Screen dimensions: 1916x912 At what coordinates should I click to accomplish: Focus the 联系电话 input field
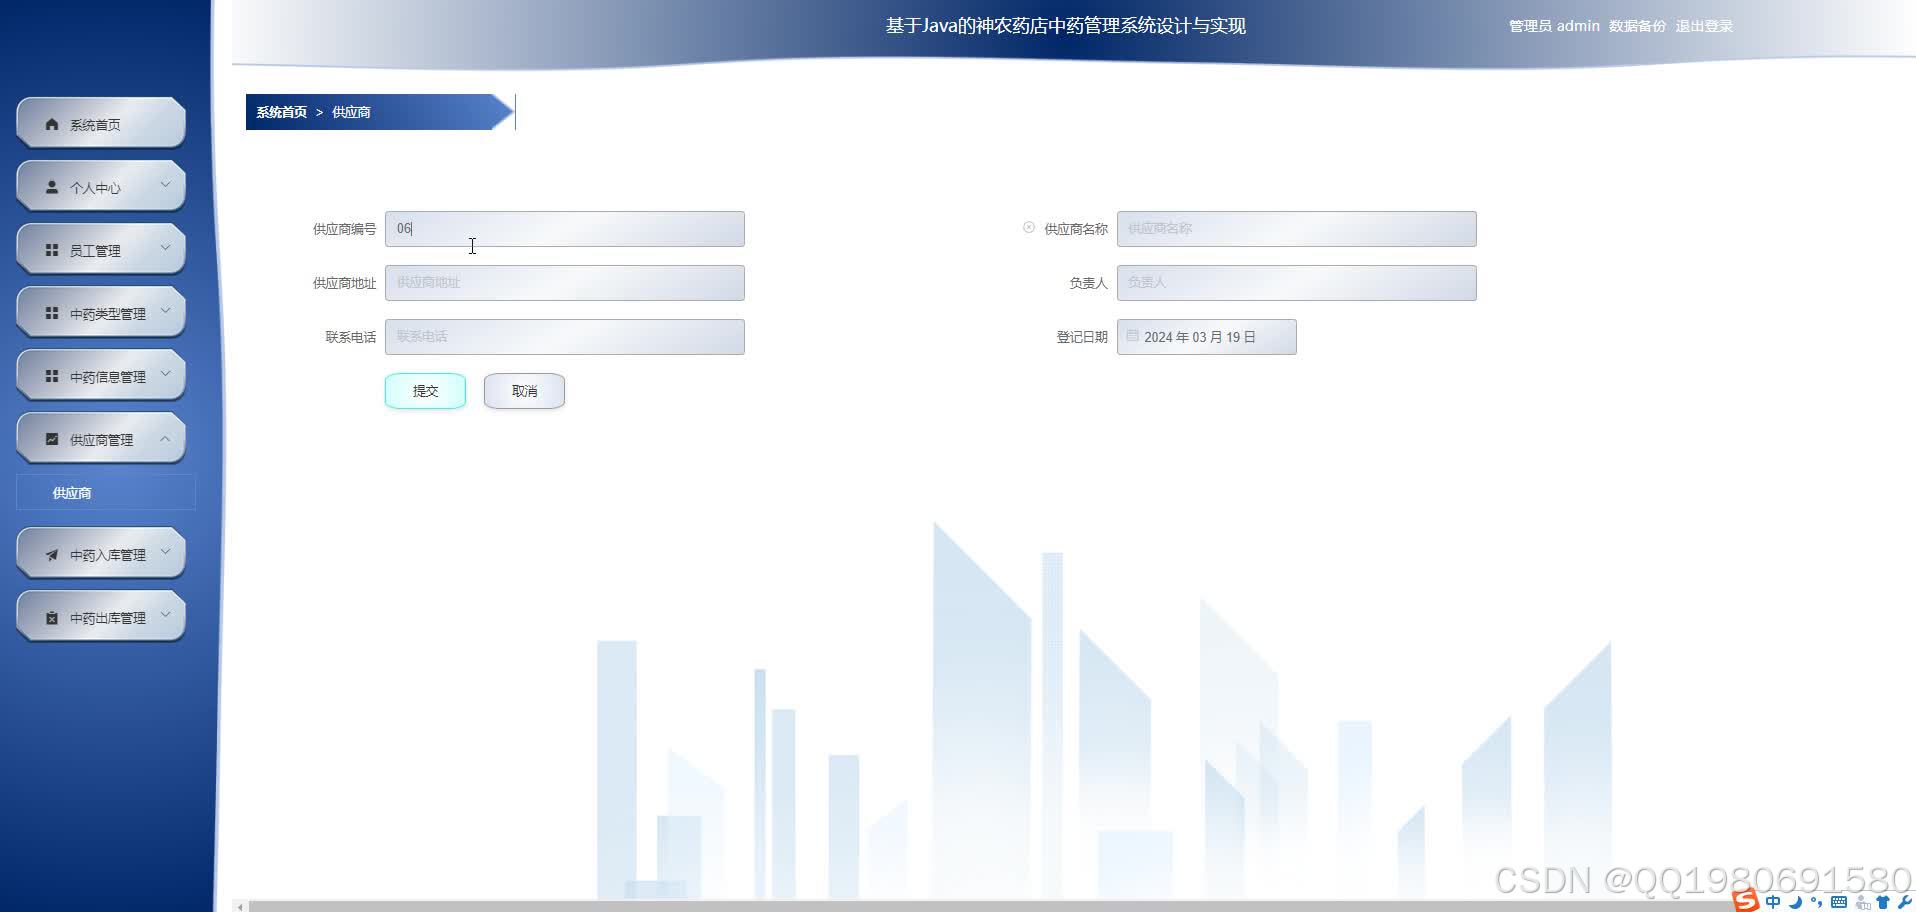(564, 337)
